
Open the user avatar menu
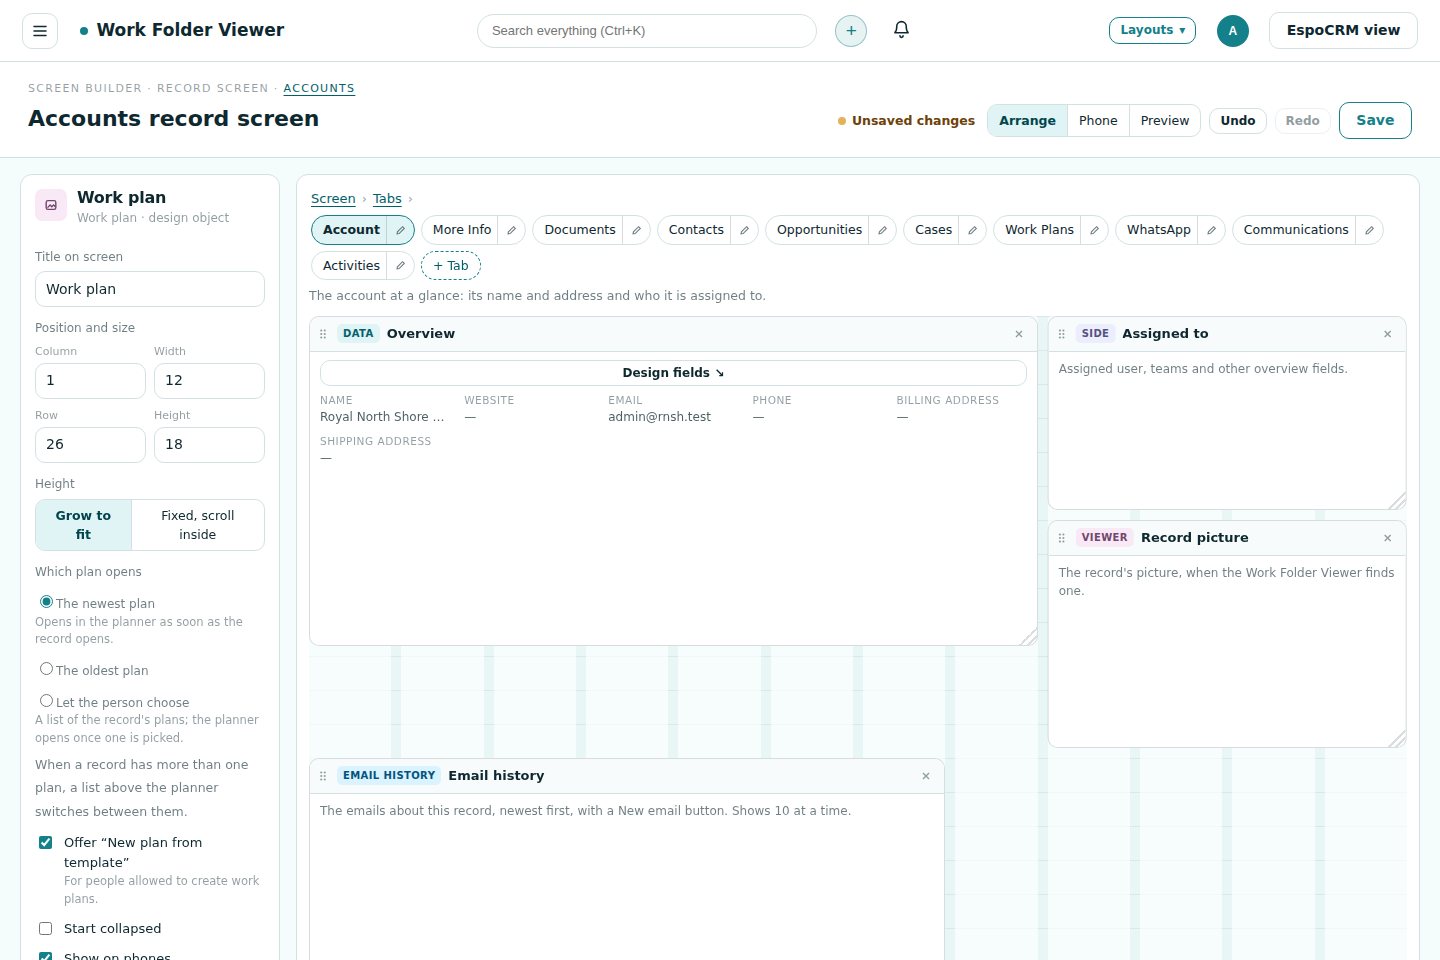coord(1233,31)
